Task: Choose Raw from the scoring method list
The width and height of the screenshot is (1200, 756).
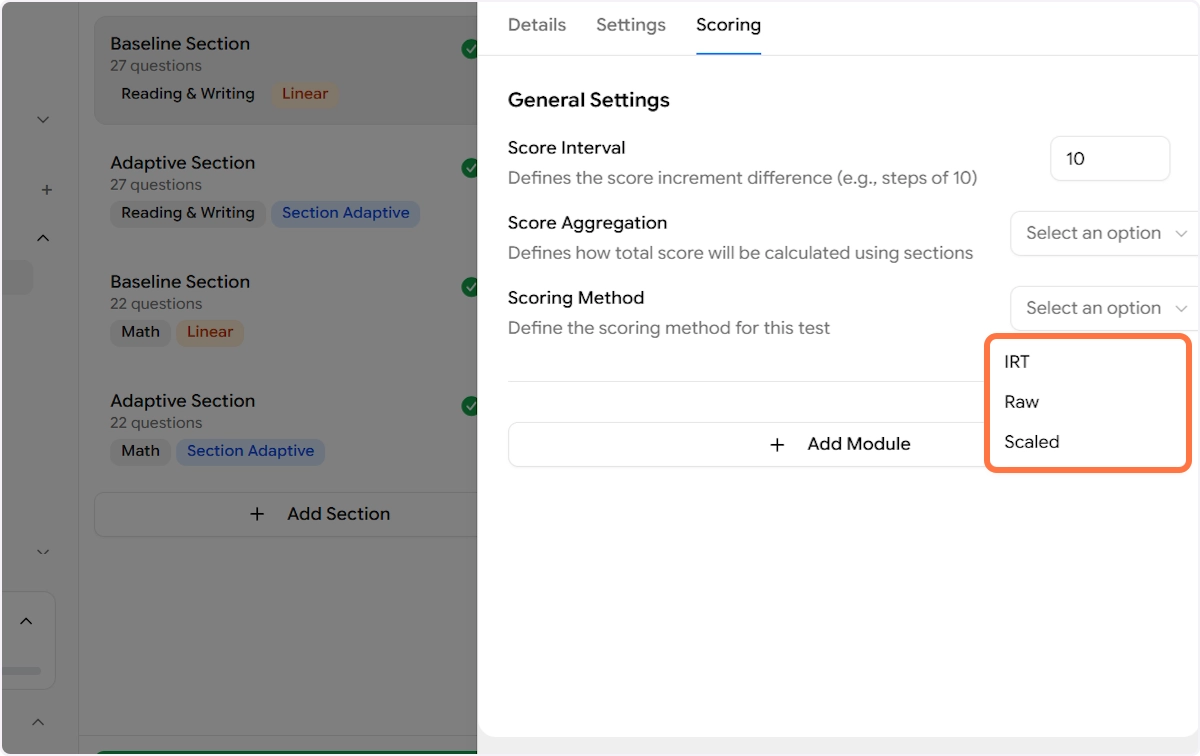Action: tap(1022, 402)
